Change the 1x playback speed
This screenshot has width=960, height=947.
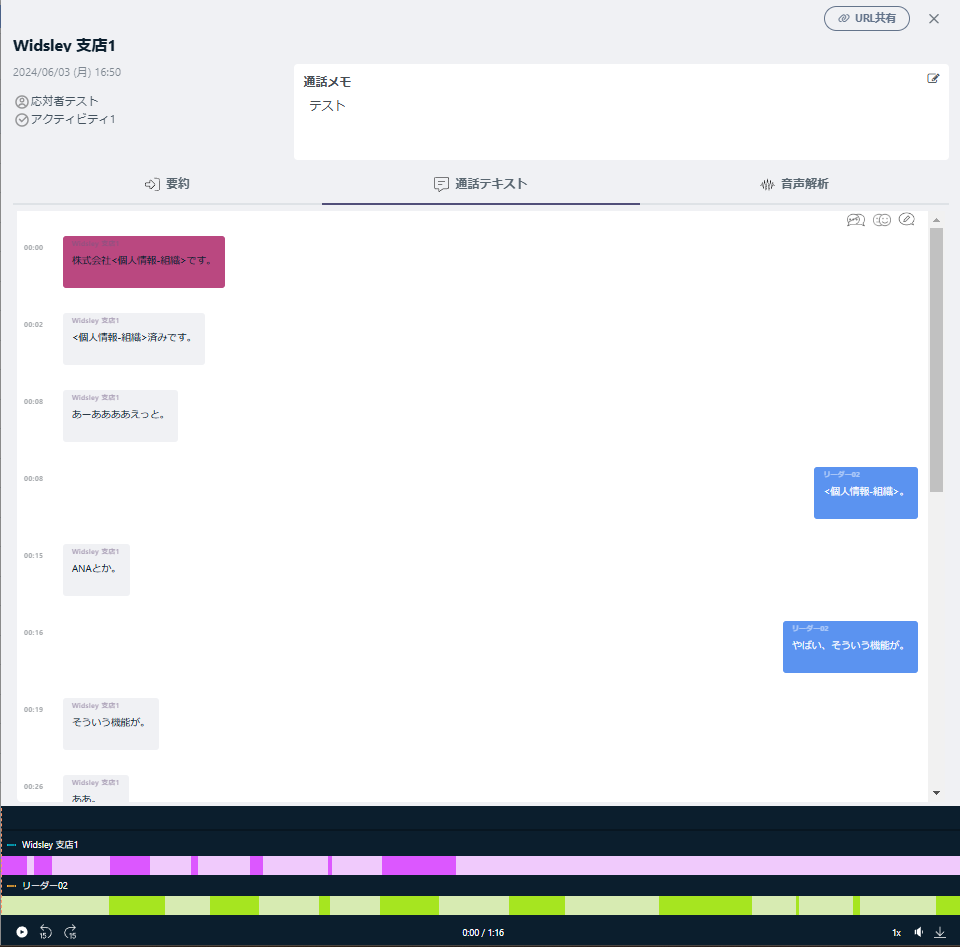click(x=896, y=932)
